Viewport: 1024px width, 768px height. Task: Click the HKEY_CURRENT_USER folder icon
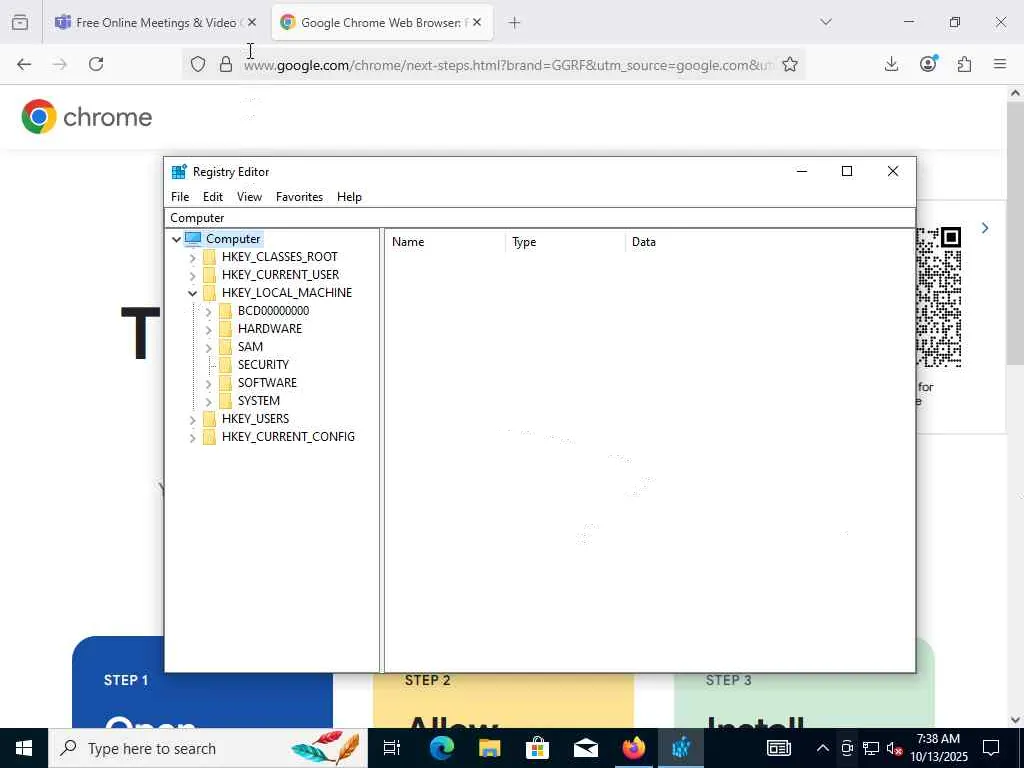(x=209, y=275)
